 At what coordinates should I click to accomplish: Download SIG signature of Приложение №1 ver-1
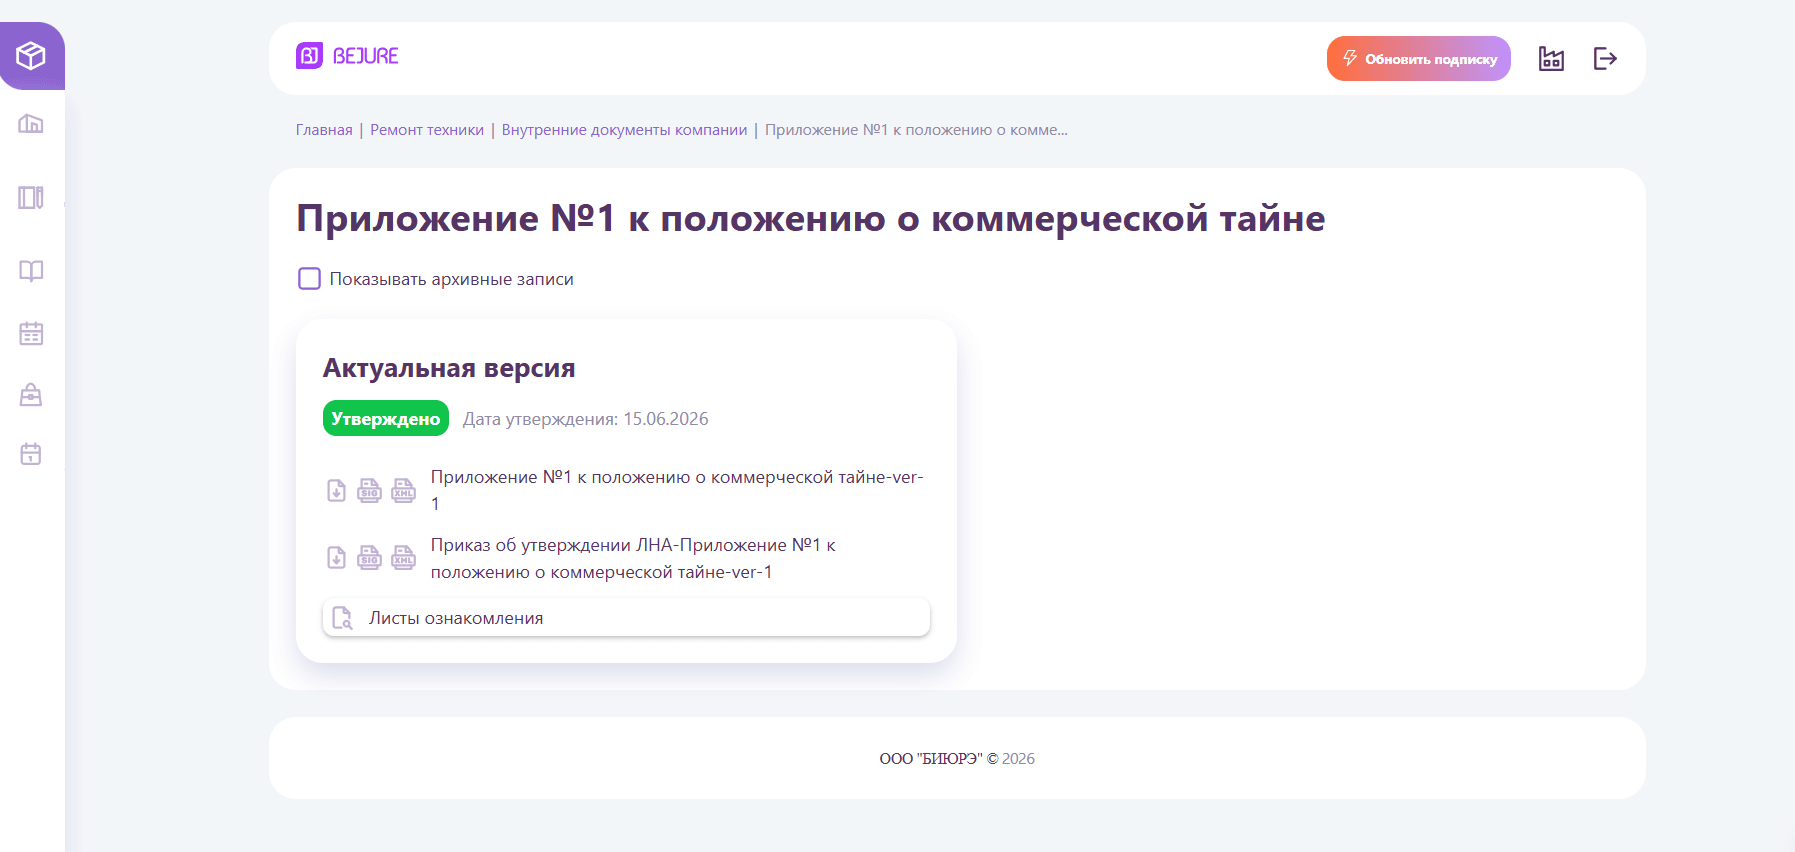click(x=370, y=491)
